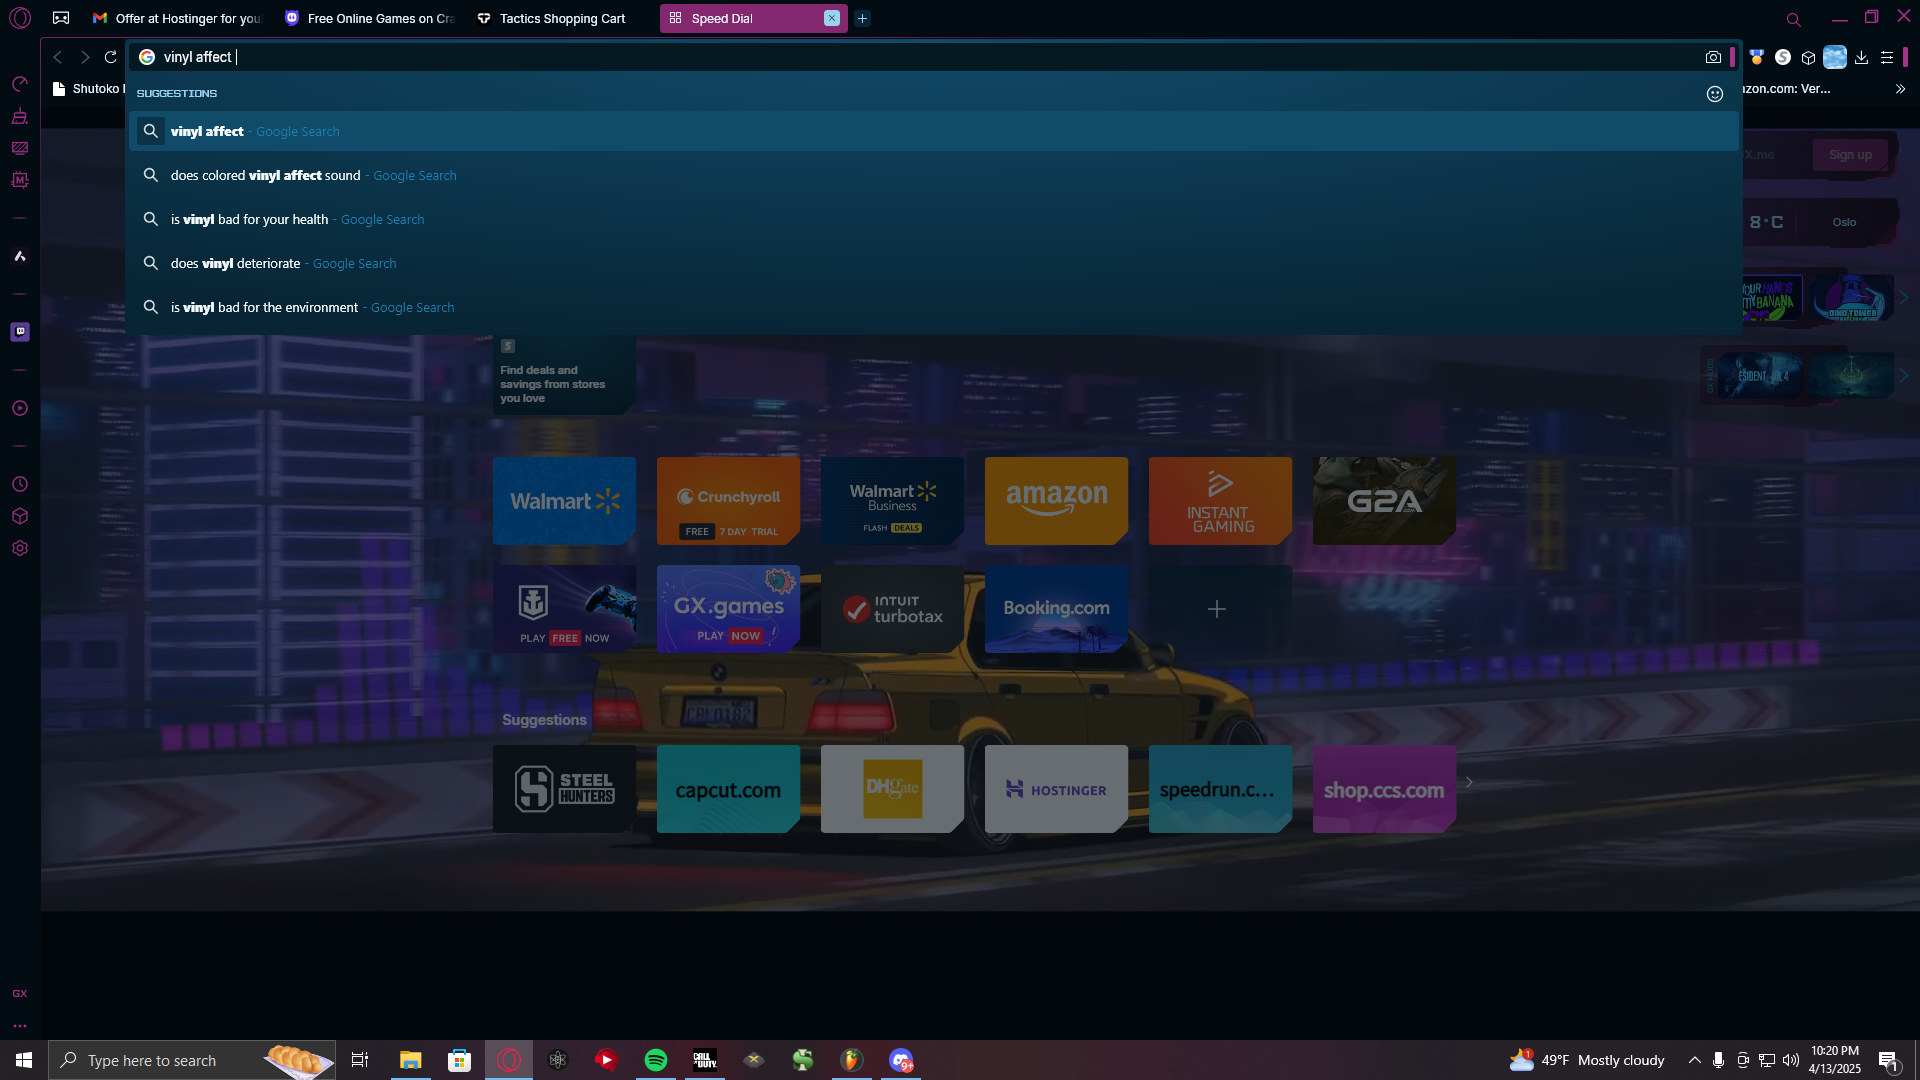The width and height of the screenshot is (1920, 1080).
Task: Open the Twitch sidebar panel
Action: (x=20, y=332)
